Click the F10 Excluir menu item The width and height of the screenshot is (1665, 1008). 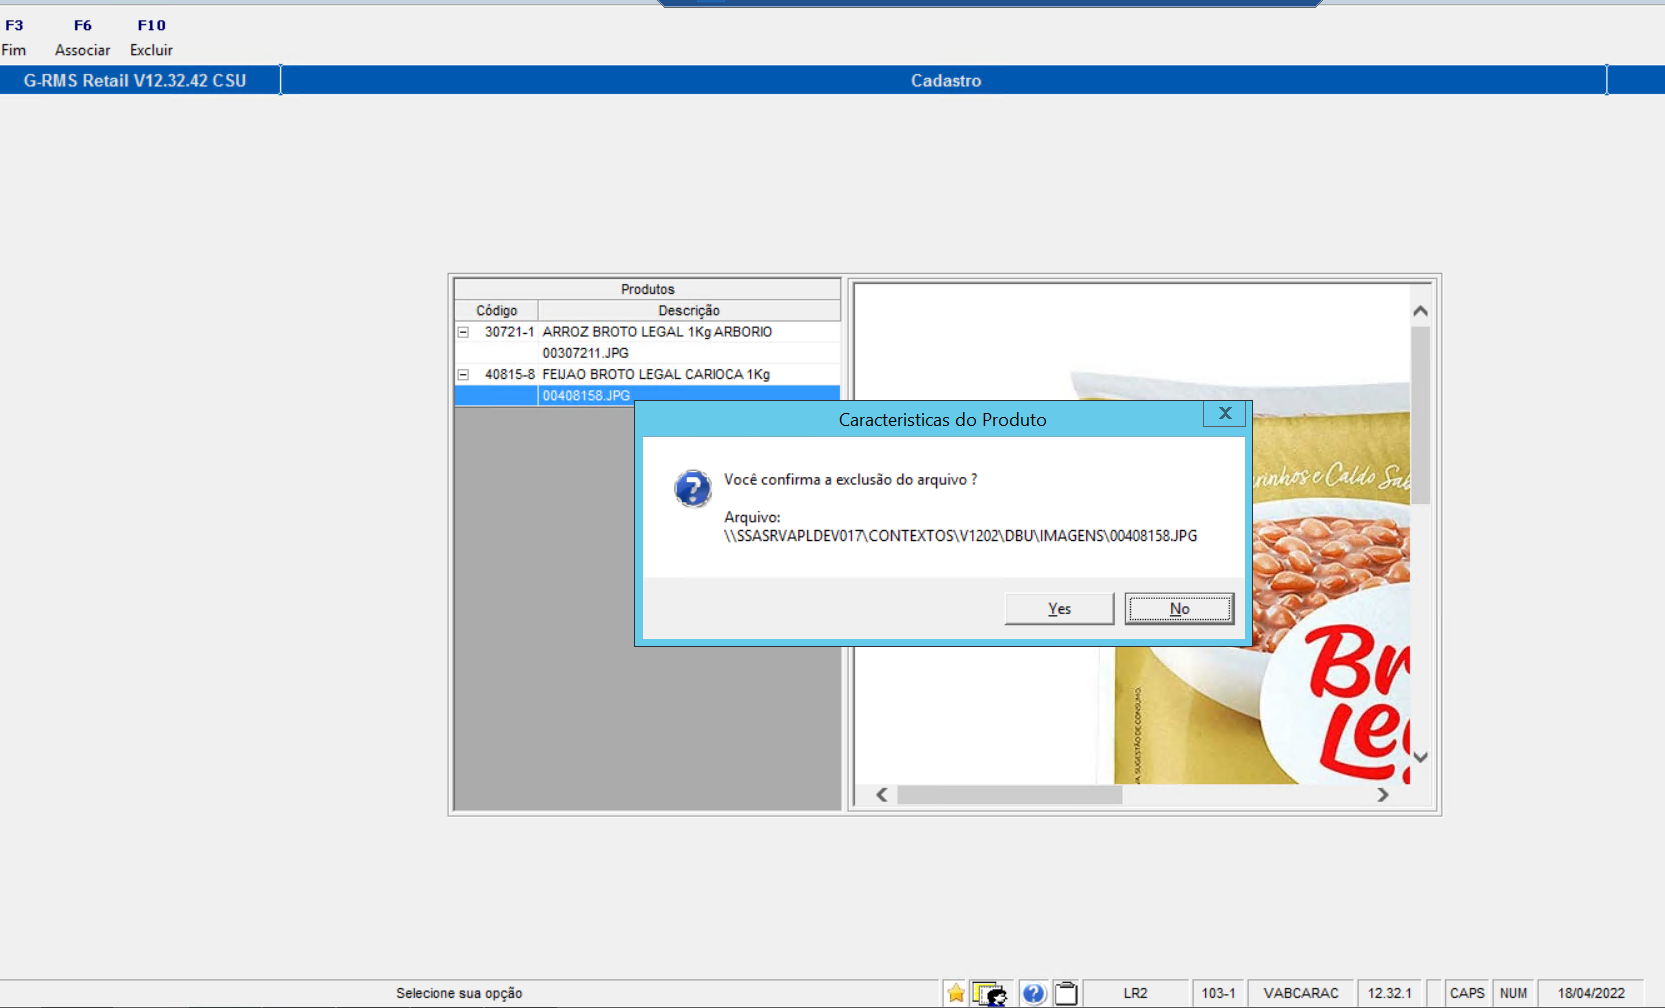151,37
